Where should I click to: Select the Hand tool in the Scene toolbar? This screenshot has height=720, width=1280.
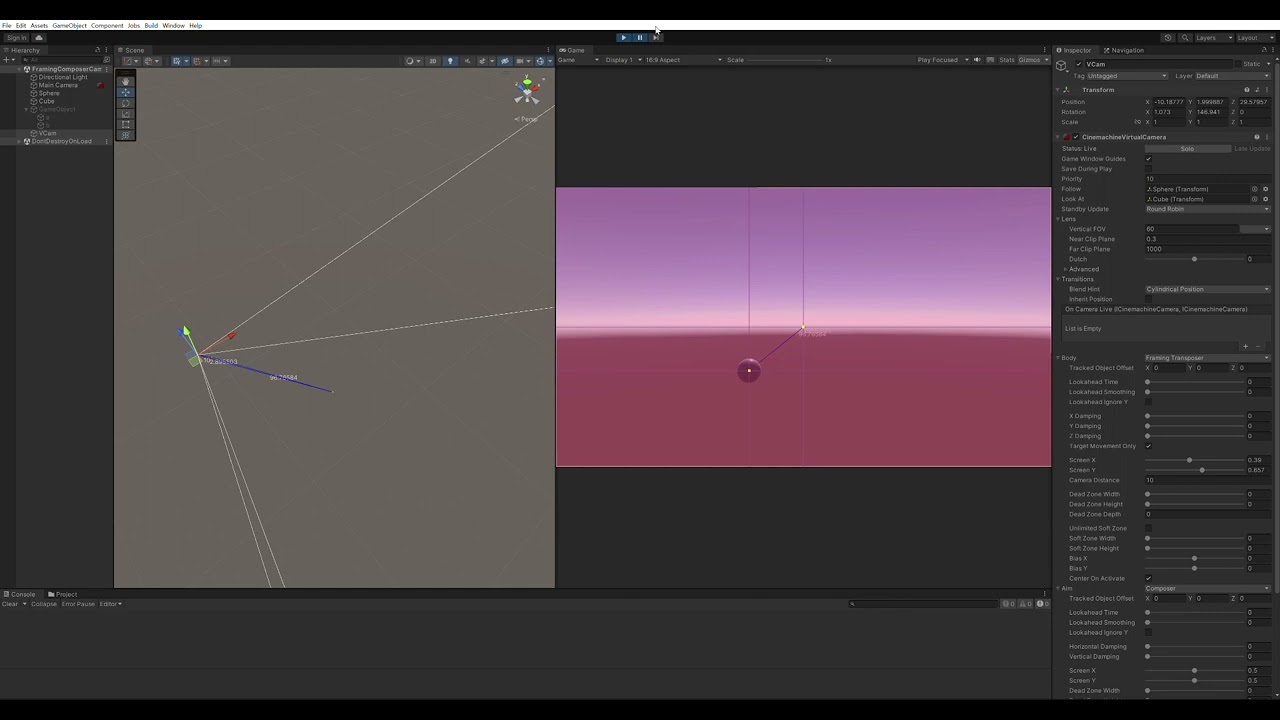[126, 81]
